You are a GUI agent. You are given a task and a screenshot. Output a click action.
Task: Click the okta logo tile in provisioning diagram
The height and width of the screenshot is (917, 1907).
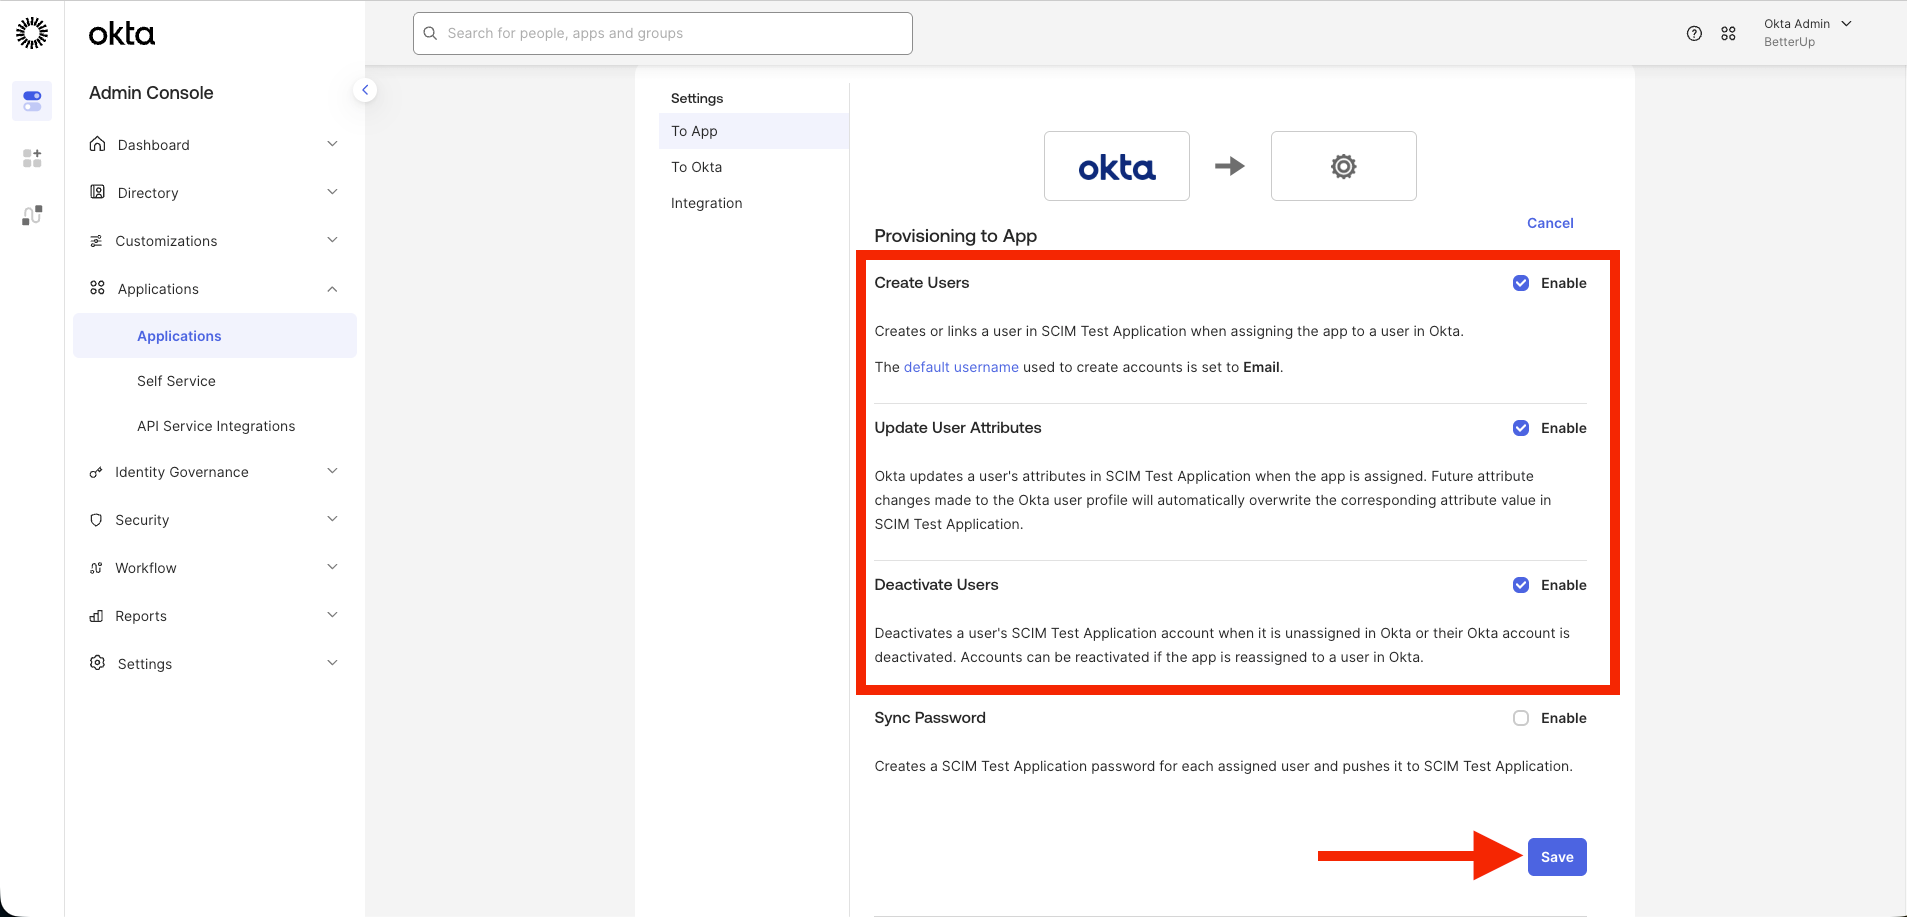point(1117,166)
